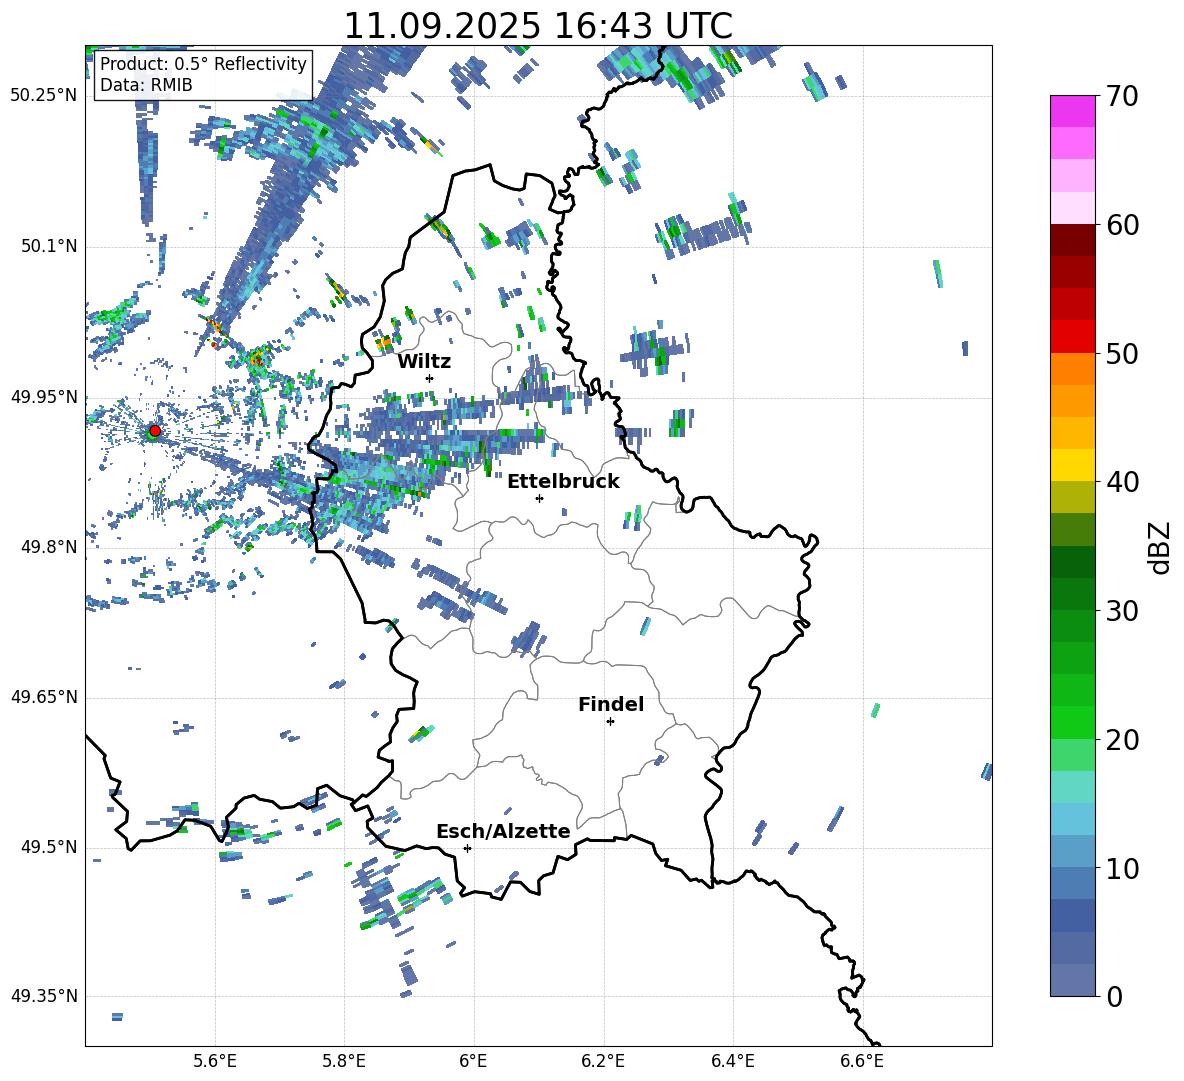Click the Wiltz station cross marker

430,378
